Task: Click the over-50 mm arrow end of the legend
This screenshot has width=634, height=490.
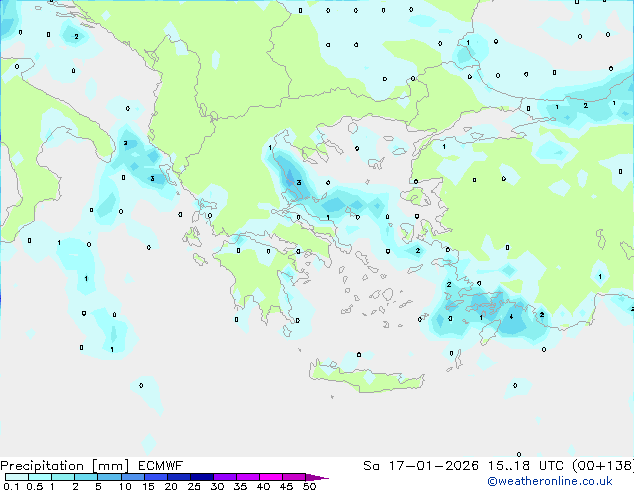Action: (x=317, y=477)
